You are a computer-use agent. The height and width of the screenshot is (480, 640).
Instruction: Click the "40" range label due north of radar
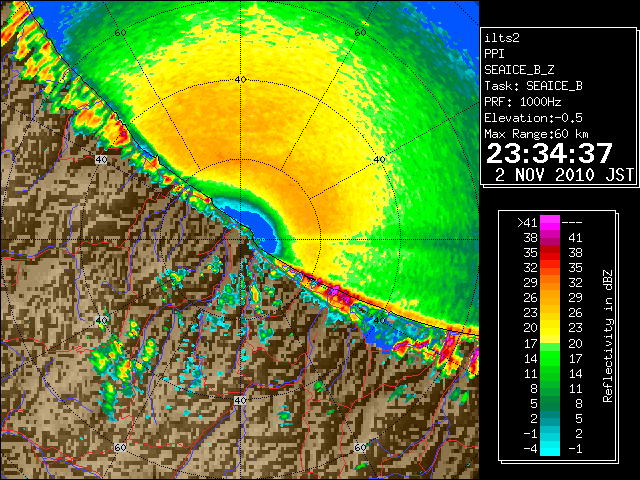pyautogui.click(x=240, y=80)
